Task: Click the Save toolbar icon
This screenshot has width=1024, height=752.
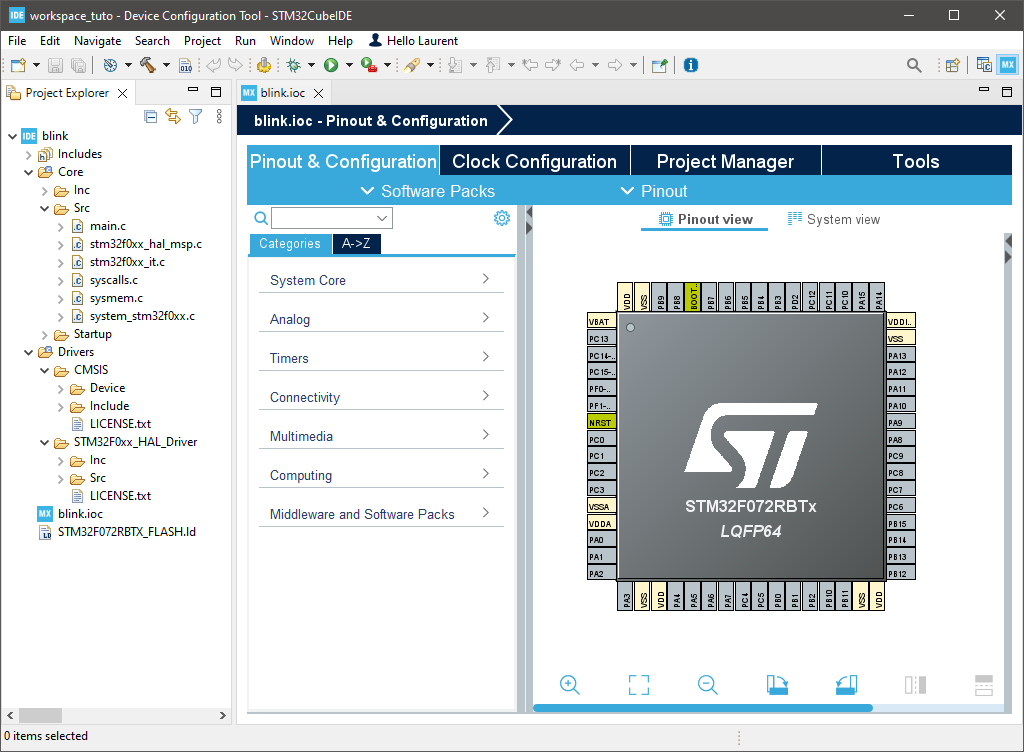Action: pyautogui.click(x=56, y=65)
